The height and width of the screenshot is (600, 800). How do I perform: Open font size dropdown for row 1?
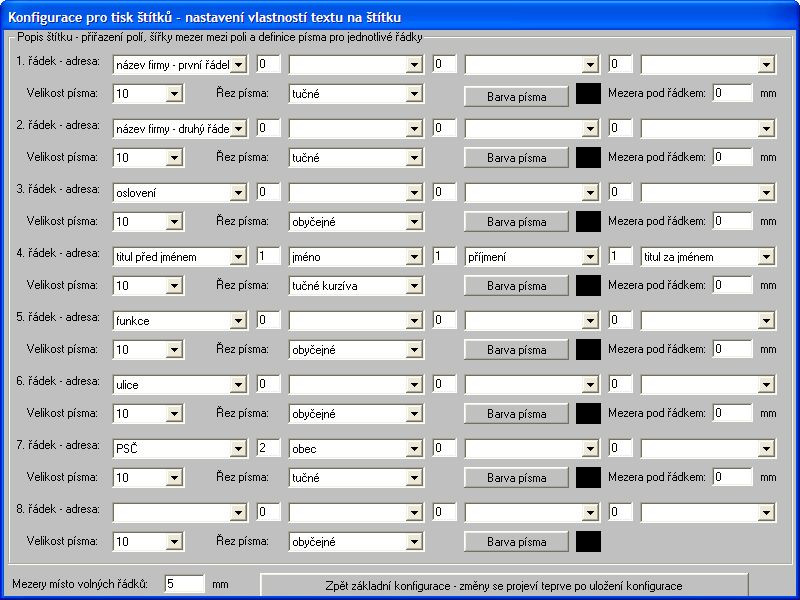[148, 94]
